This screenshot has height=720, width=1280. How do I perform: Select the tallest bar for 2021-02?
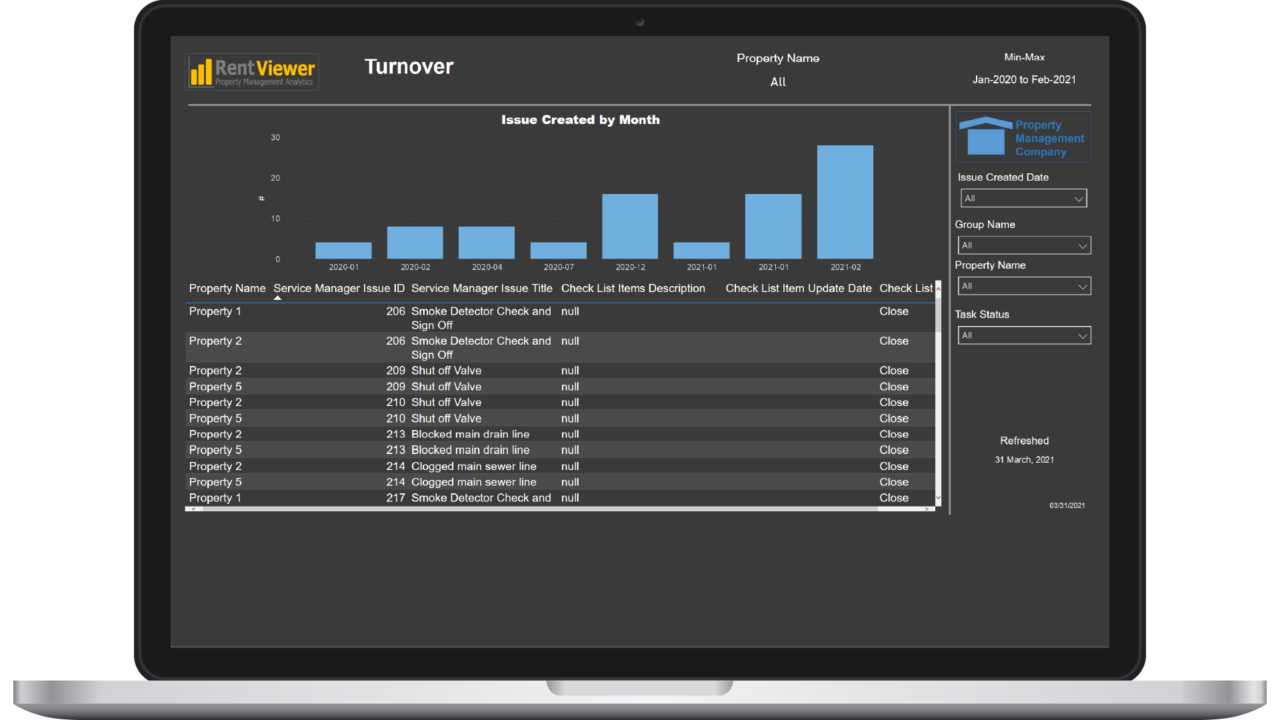(845, 200)
